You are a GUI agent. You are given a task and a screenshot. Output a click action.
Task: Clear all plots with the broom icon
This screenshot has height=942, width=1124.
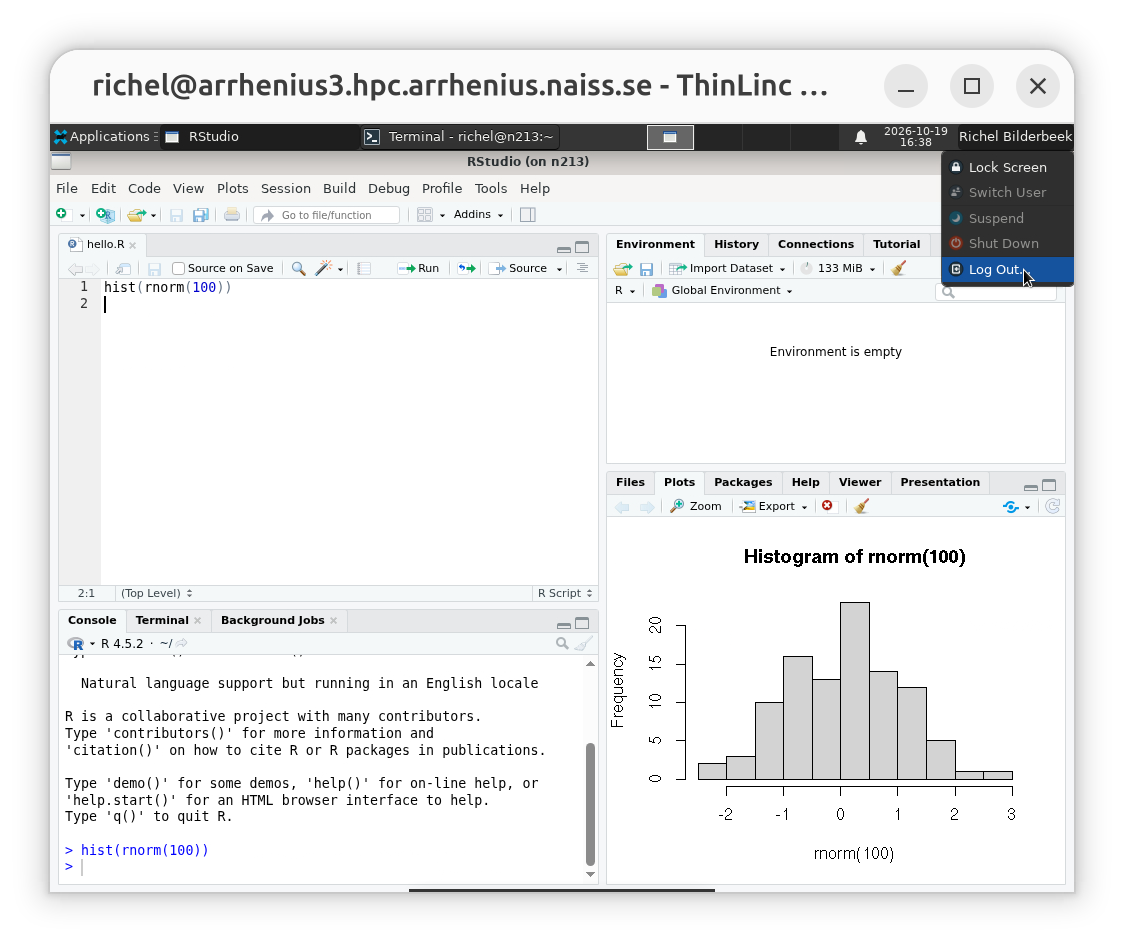point(862,506)
